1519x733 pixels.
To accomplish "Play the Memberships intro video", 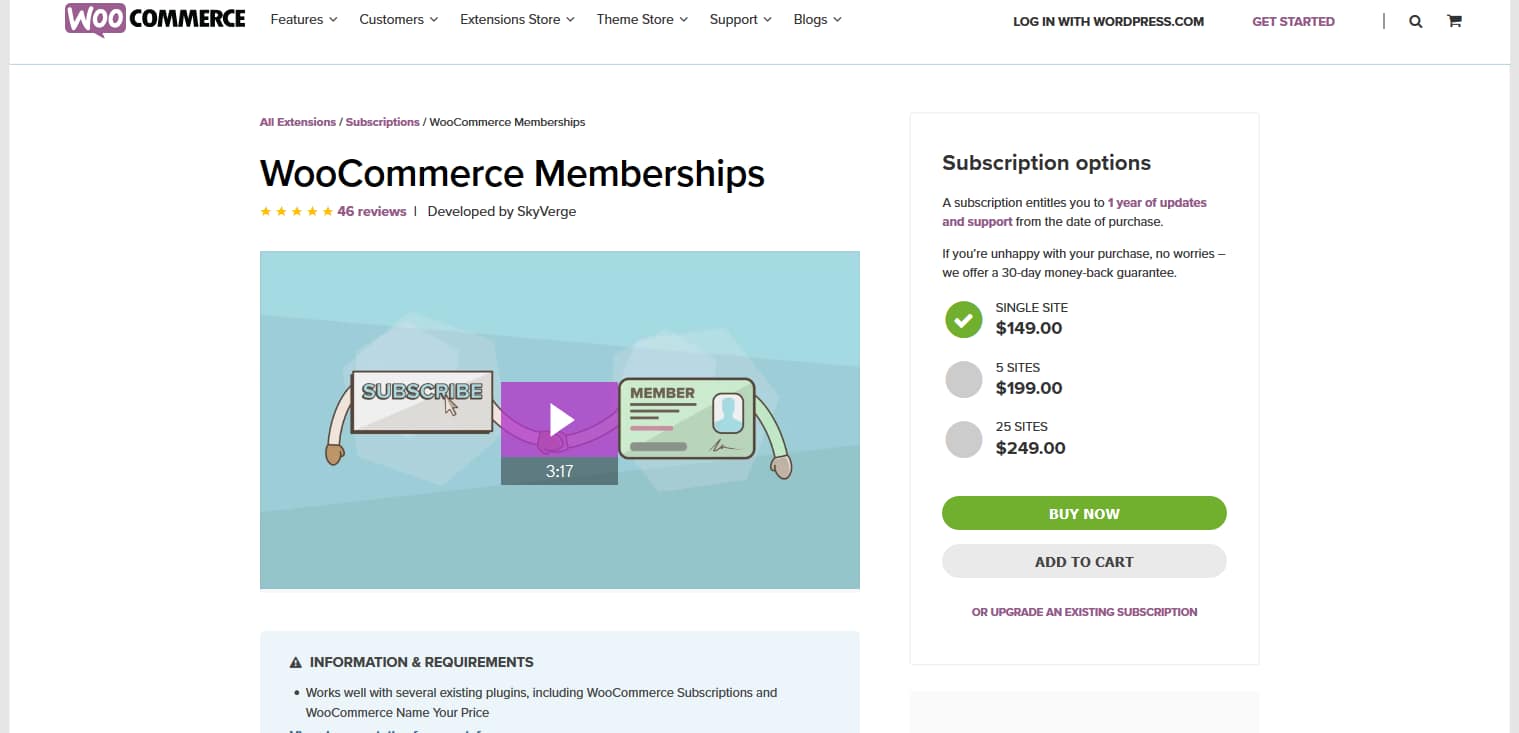I will (559, 420).
